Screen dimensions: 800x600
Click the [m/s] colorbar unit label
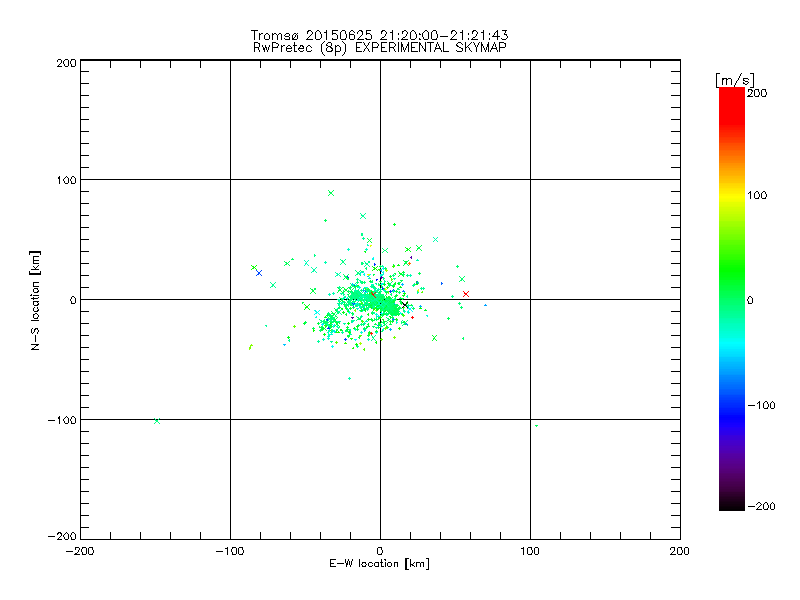(733, 79)
